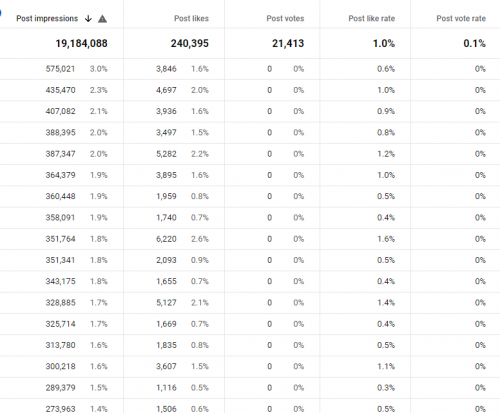Sort by Post impressions column header
This screenshot has width=500, height=413.
click(47, 18)
